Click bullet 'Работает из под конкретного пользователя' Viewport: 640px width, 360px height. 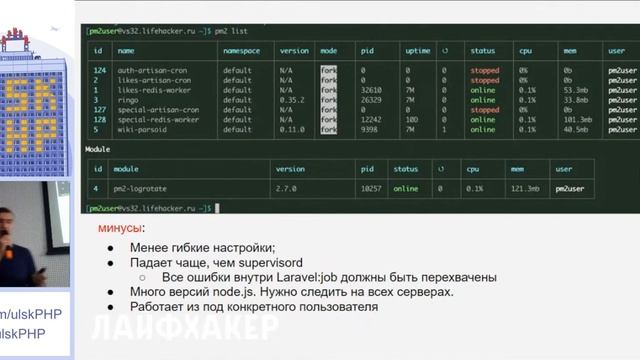coord(254,307)
